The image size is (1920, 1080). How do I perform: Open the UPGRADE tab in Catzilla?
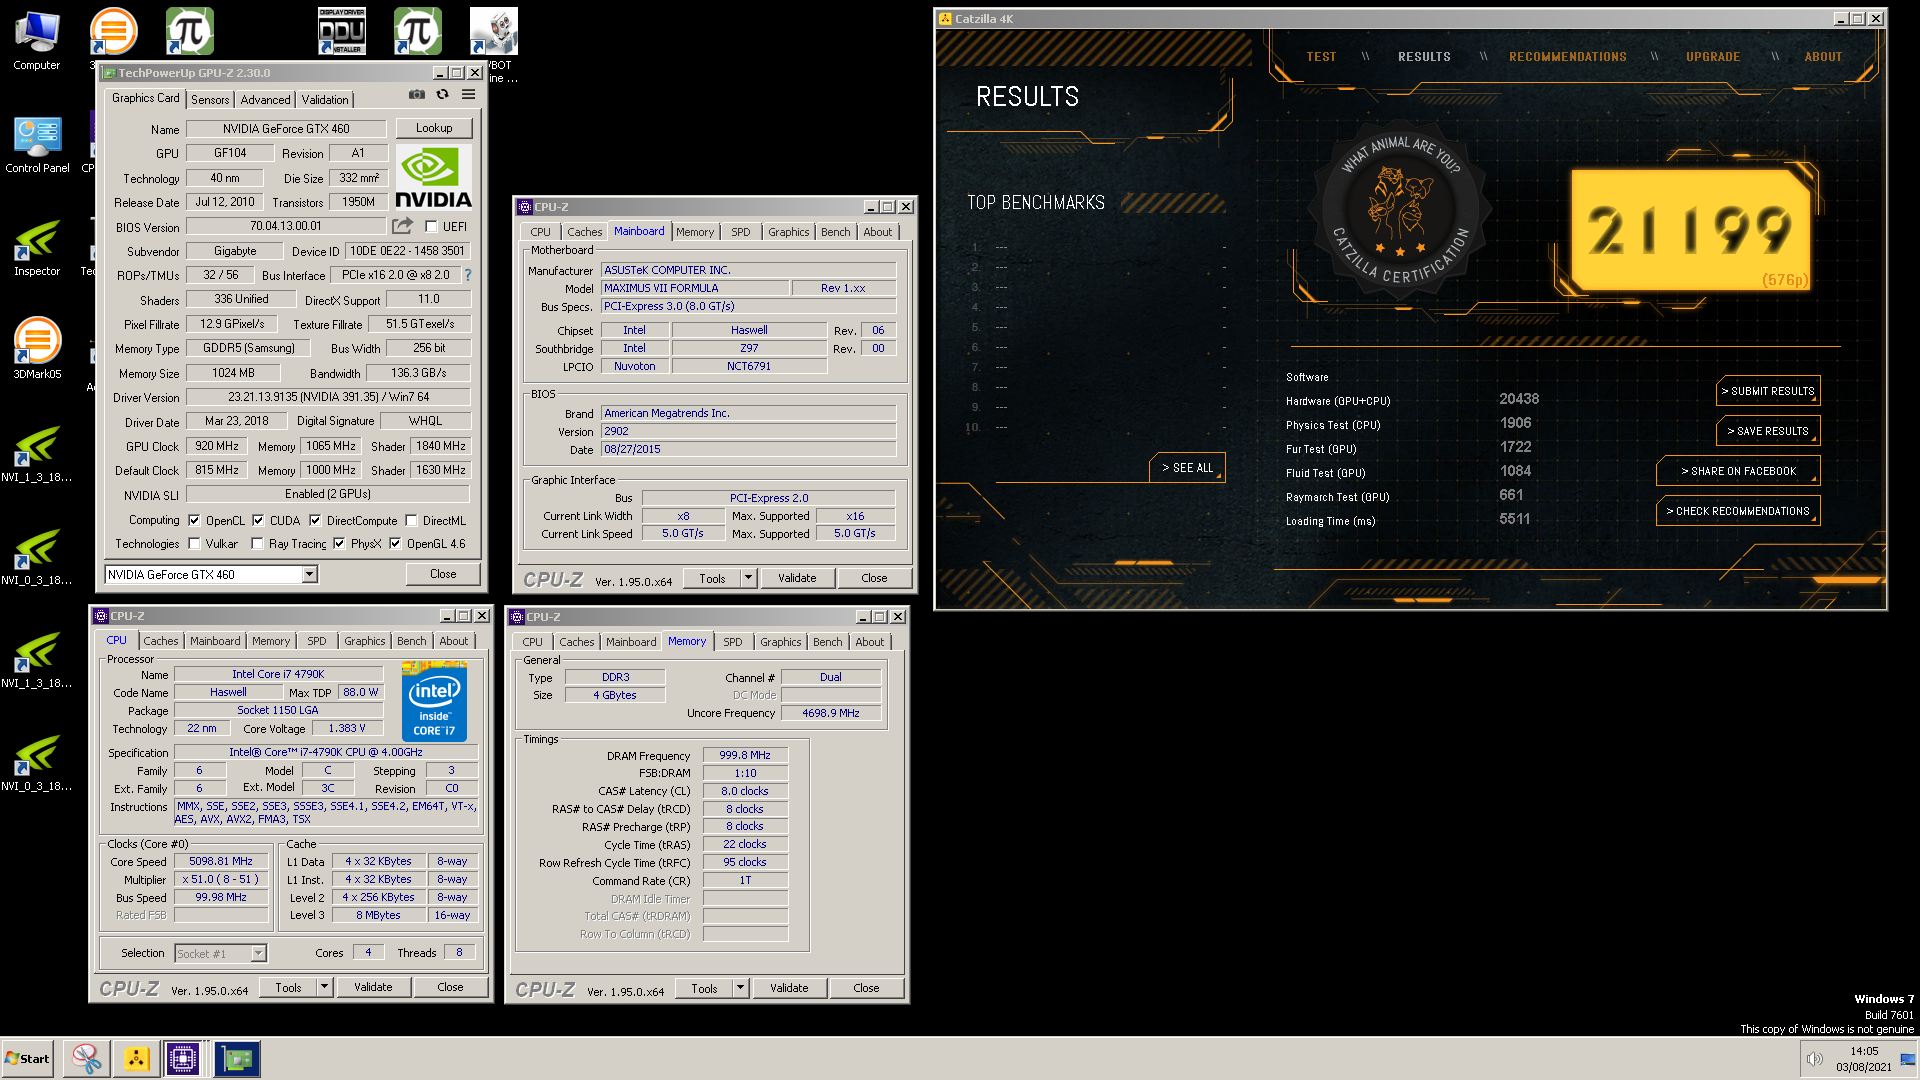tap(1713, 57)
